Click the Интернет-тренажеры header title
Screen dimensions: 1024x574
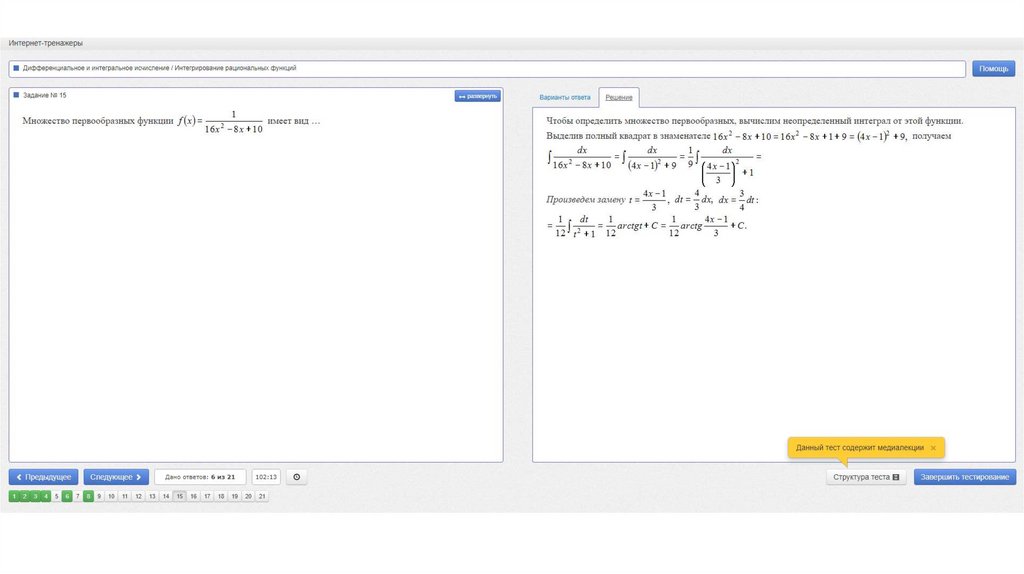coord(46,44)
